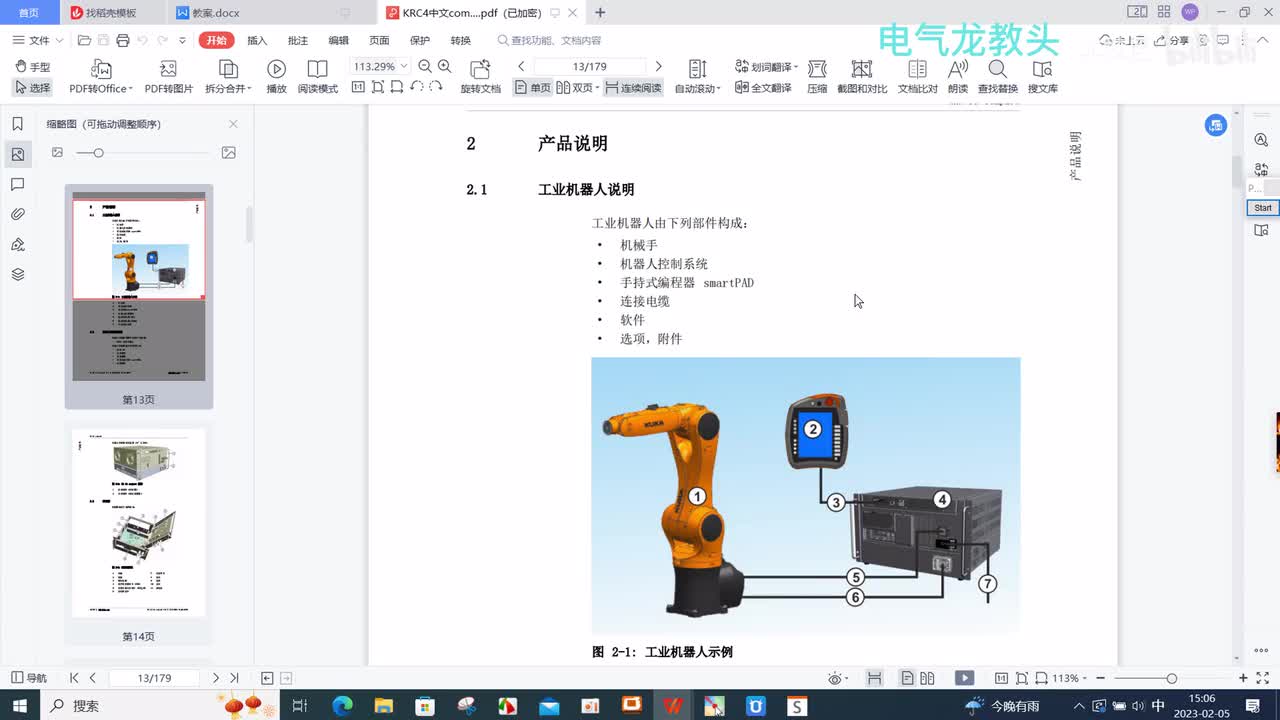
Task: Open 文档比对 document compare
Action: [918, 77]
